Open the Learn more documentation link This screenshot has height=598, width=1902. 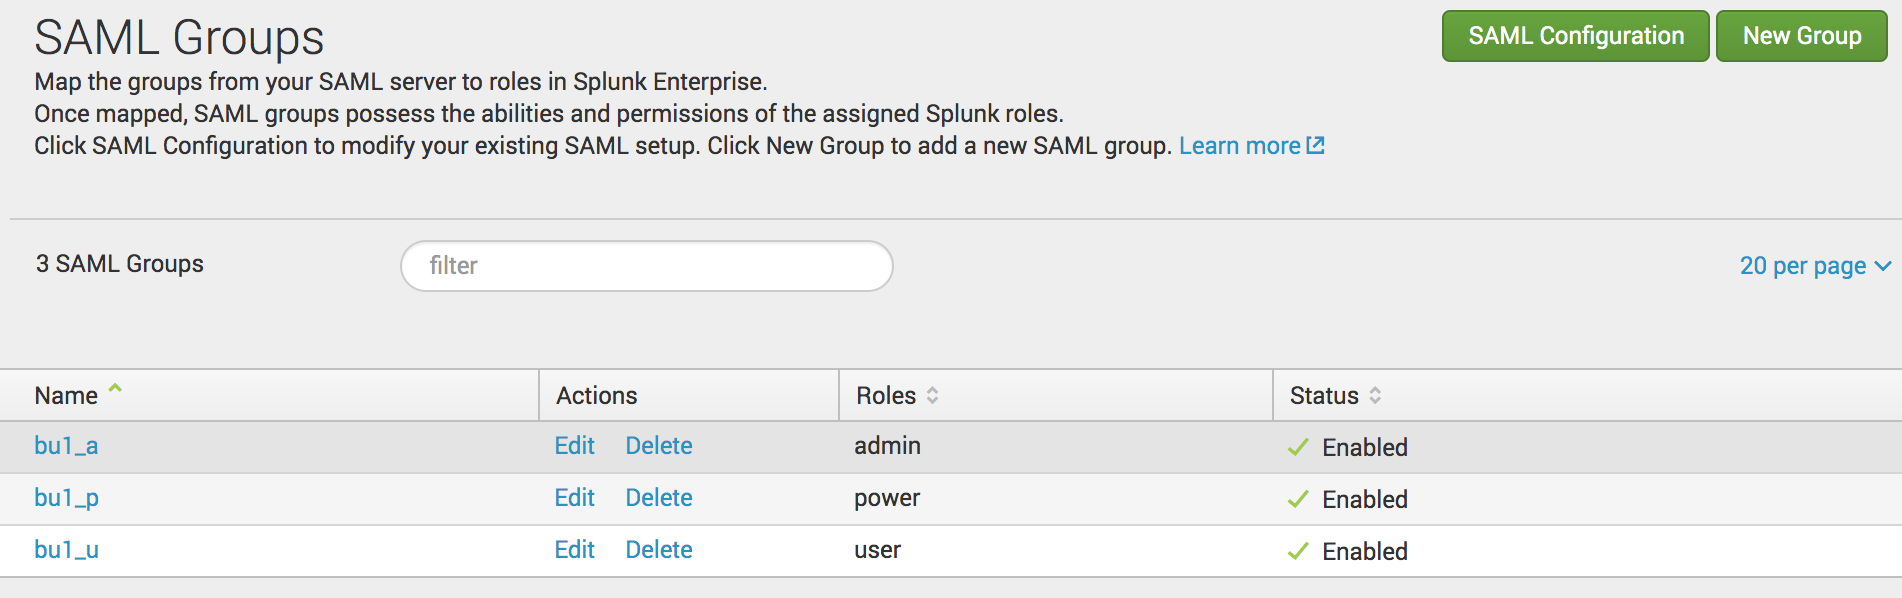(1239, 146)
